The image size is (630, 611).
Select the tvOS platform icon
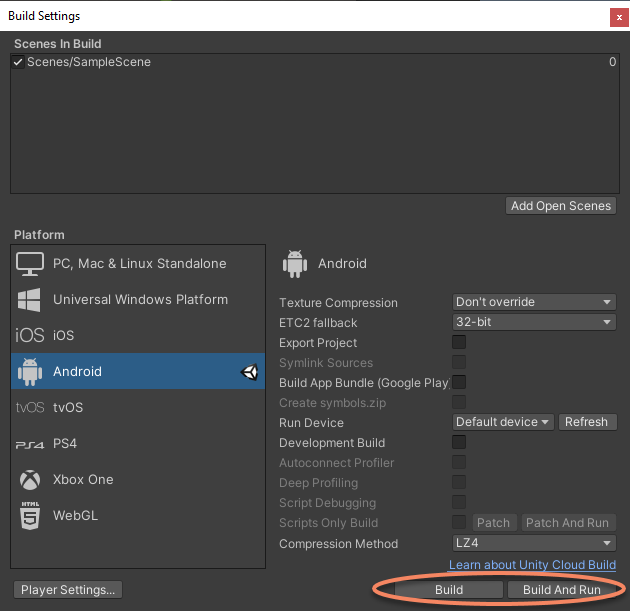click(x=30, y=408)
